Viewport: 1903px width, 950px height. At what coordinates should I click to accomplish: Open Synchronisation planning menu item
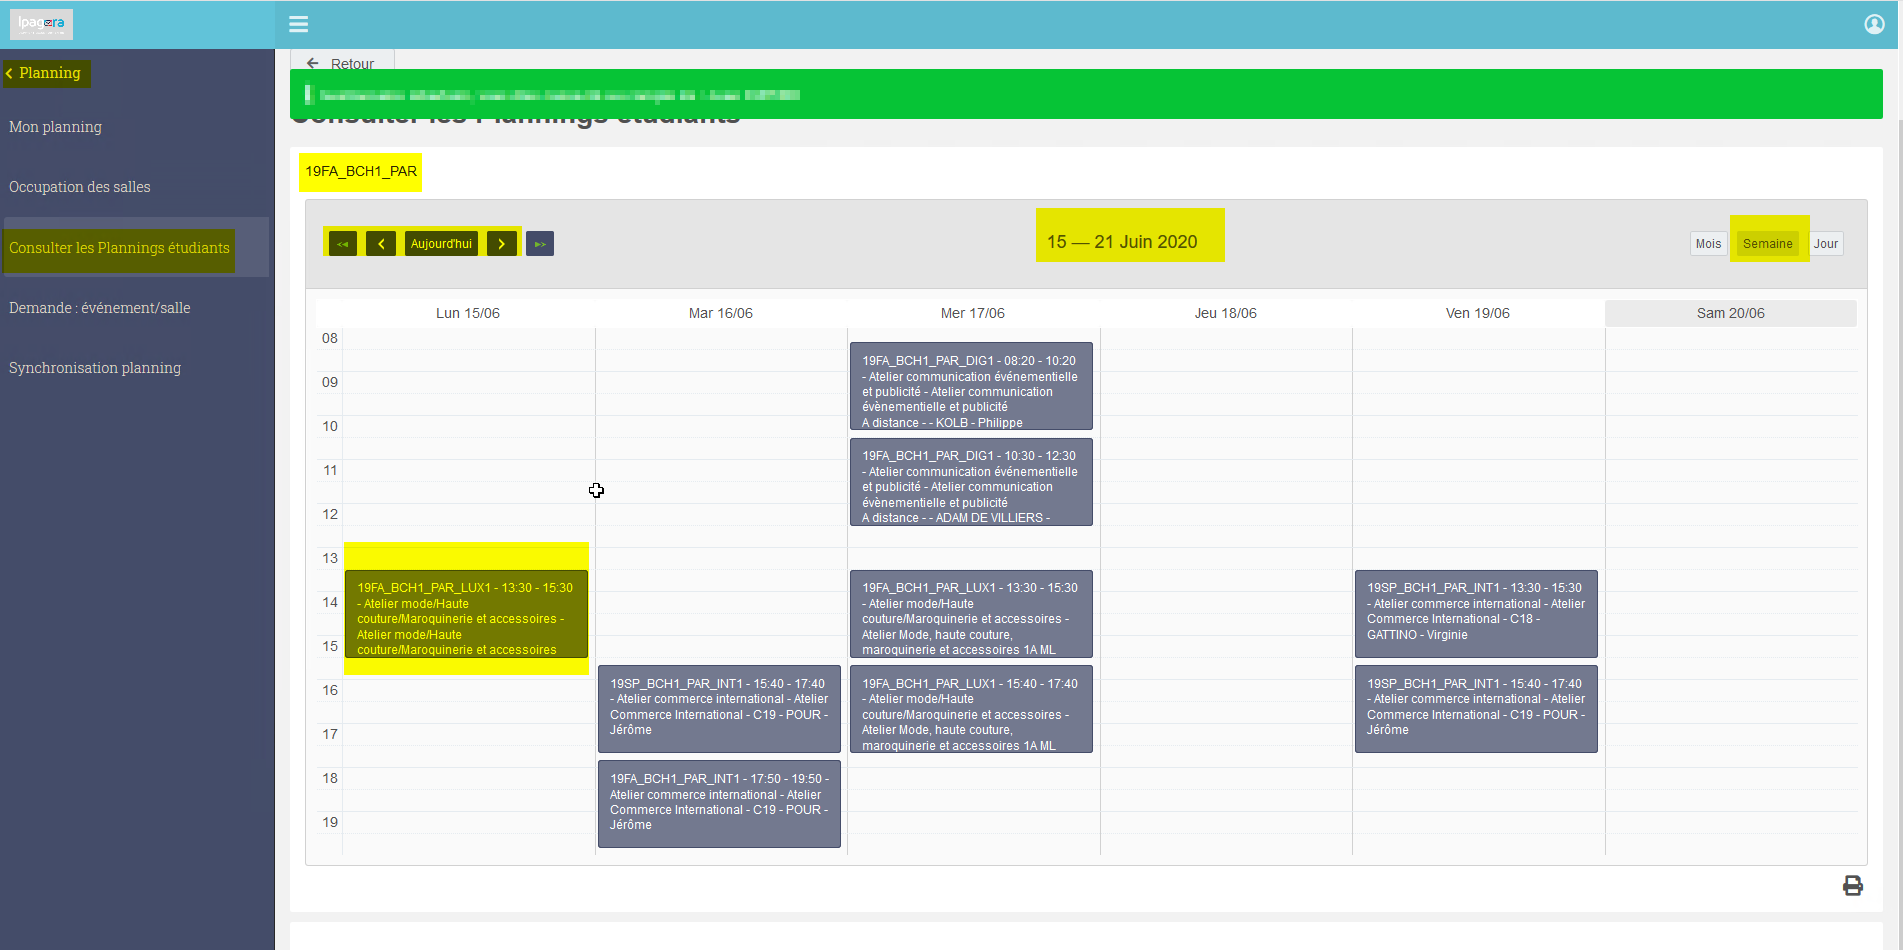click(x=95, y=368)
